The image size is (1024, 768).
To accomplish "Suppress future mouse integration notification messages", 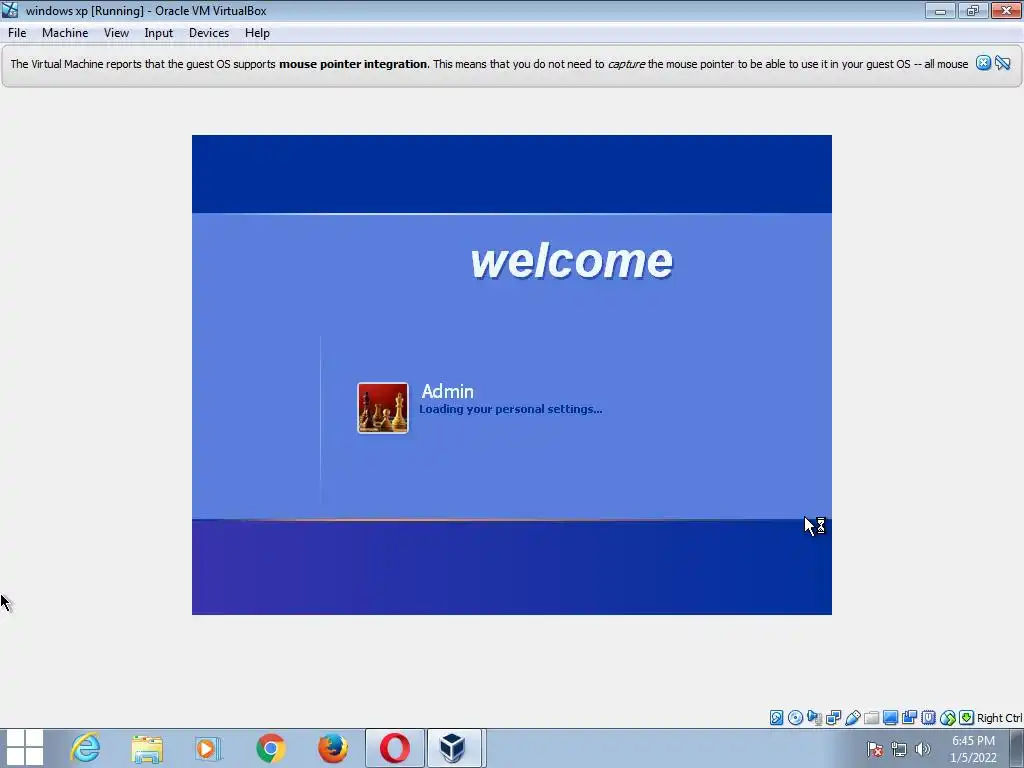I will 1002,63.
